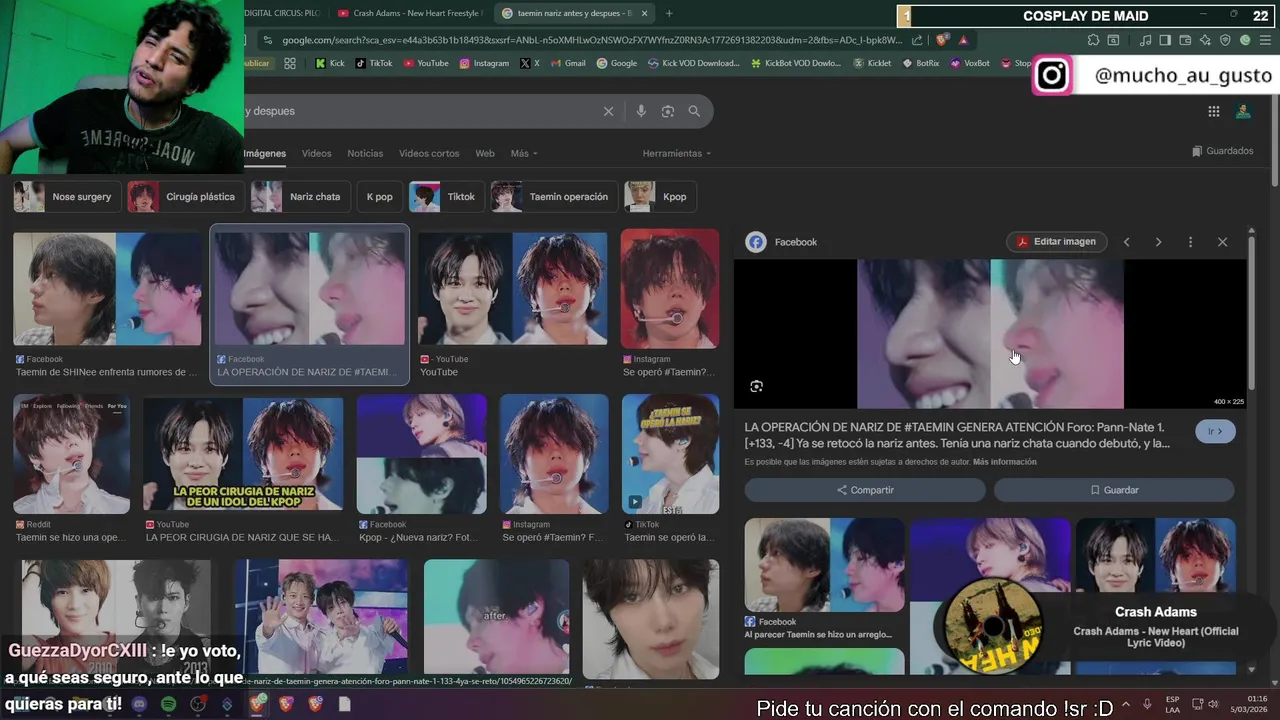This screenshot has width=1280, height=720.
Task: Expand the Más search menu
Action: tap(524, 154)
